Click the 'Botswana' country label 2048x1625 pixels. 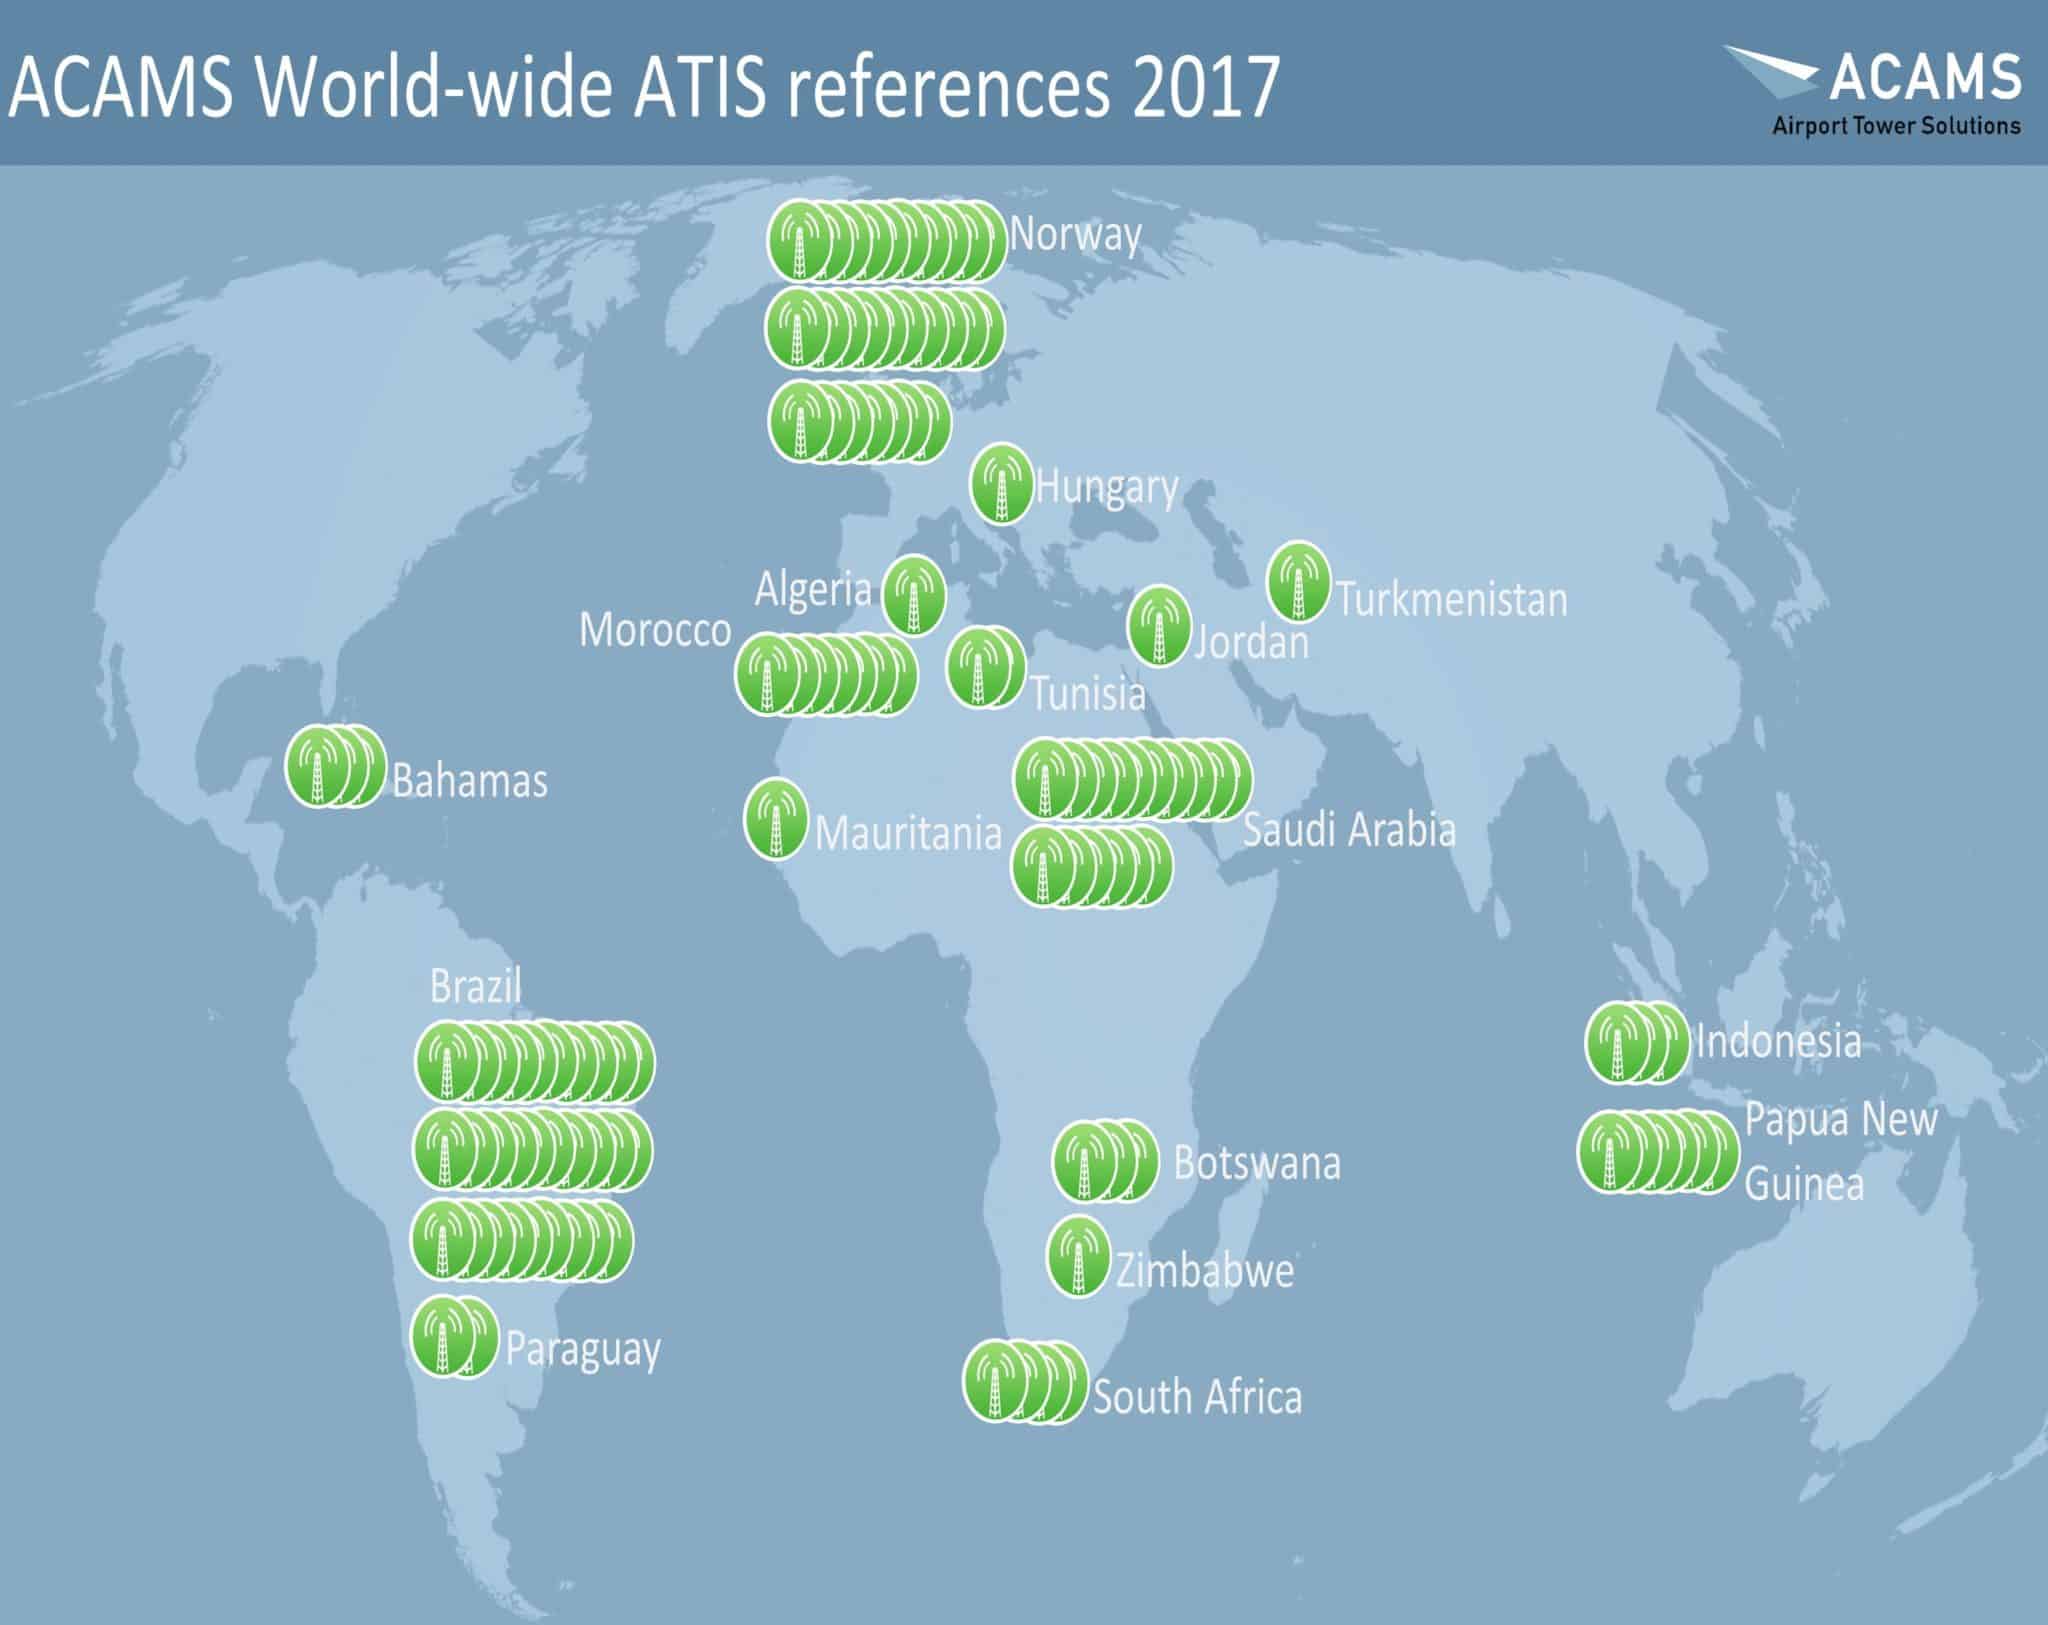pyautogui.click(x=1257, y=1163)
